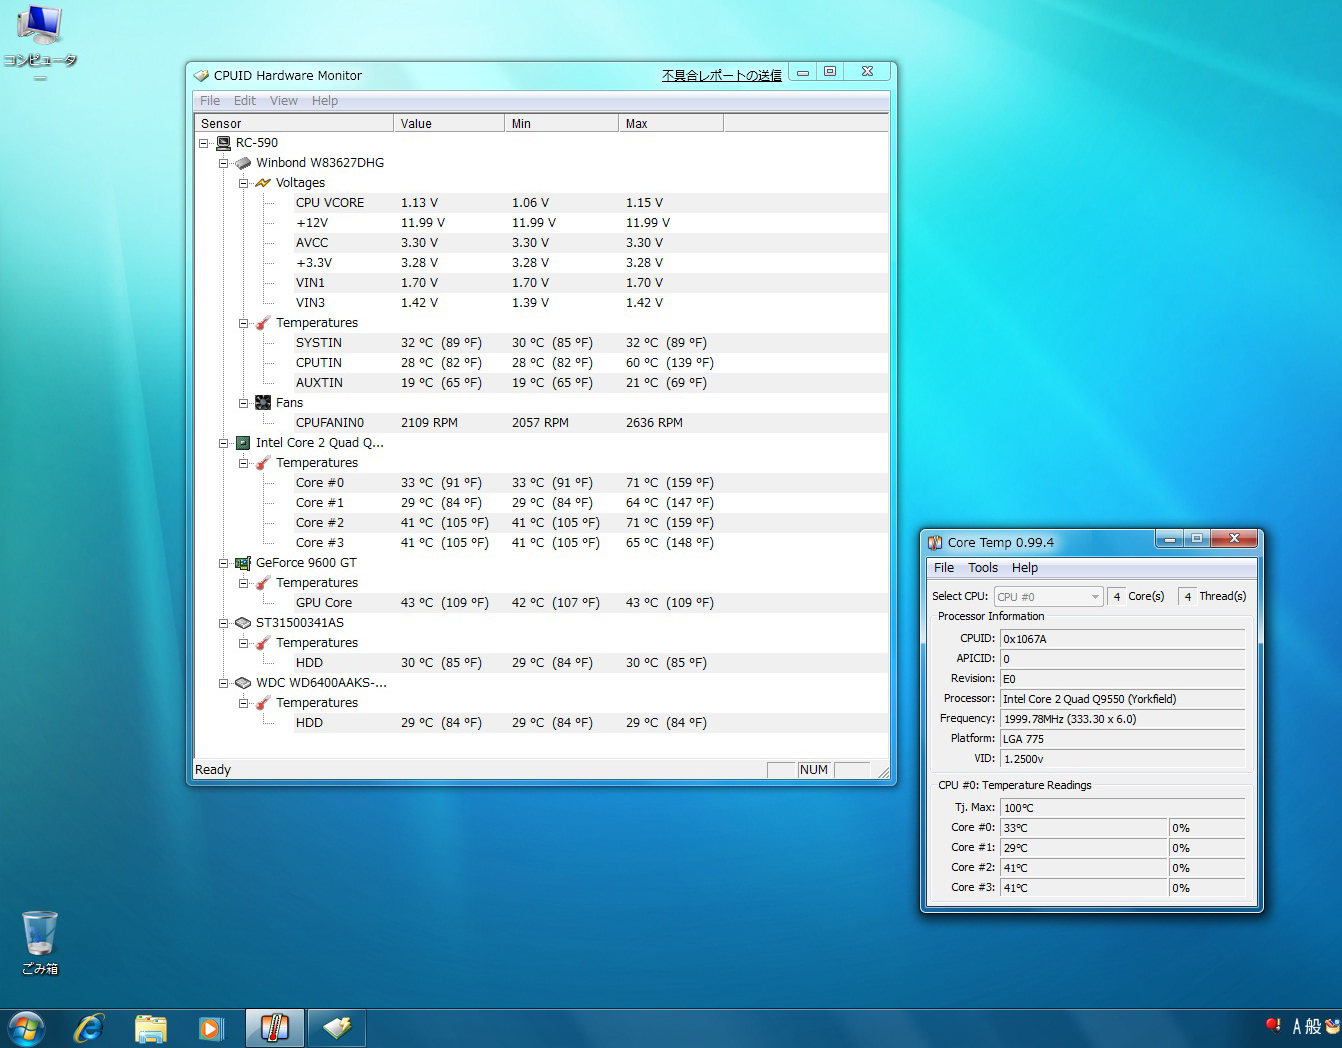
Task: Open the Select CPU dropdown in Core Temp
Action: [x=1047, y=597]
